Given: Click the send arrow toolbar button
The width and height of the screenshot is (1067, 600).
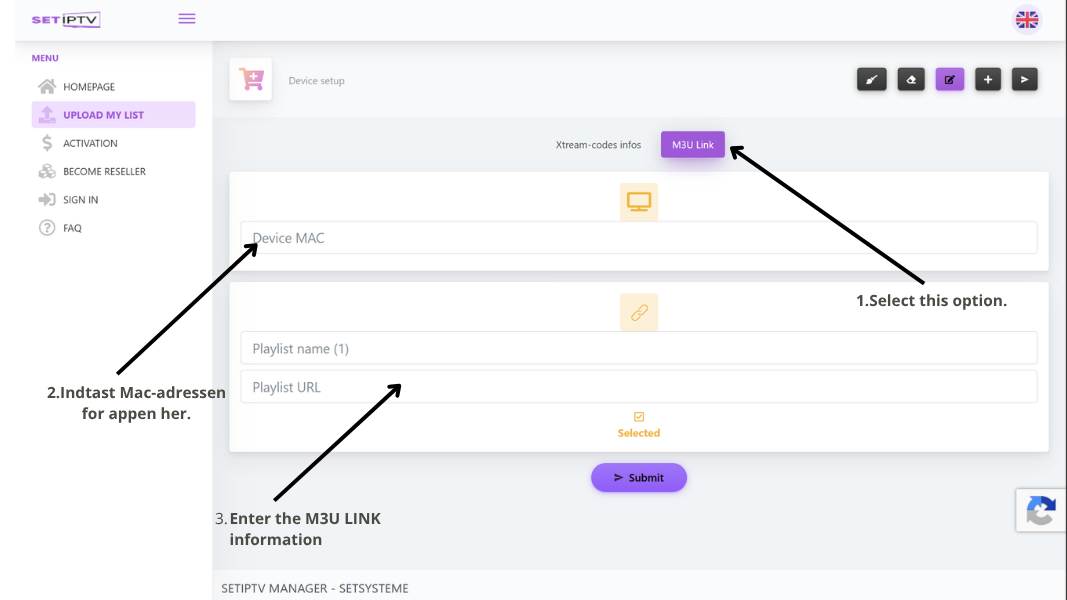Looking at the screenshot, I should [1025, 80].
